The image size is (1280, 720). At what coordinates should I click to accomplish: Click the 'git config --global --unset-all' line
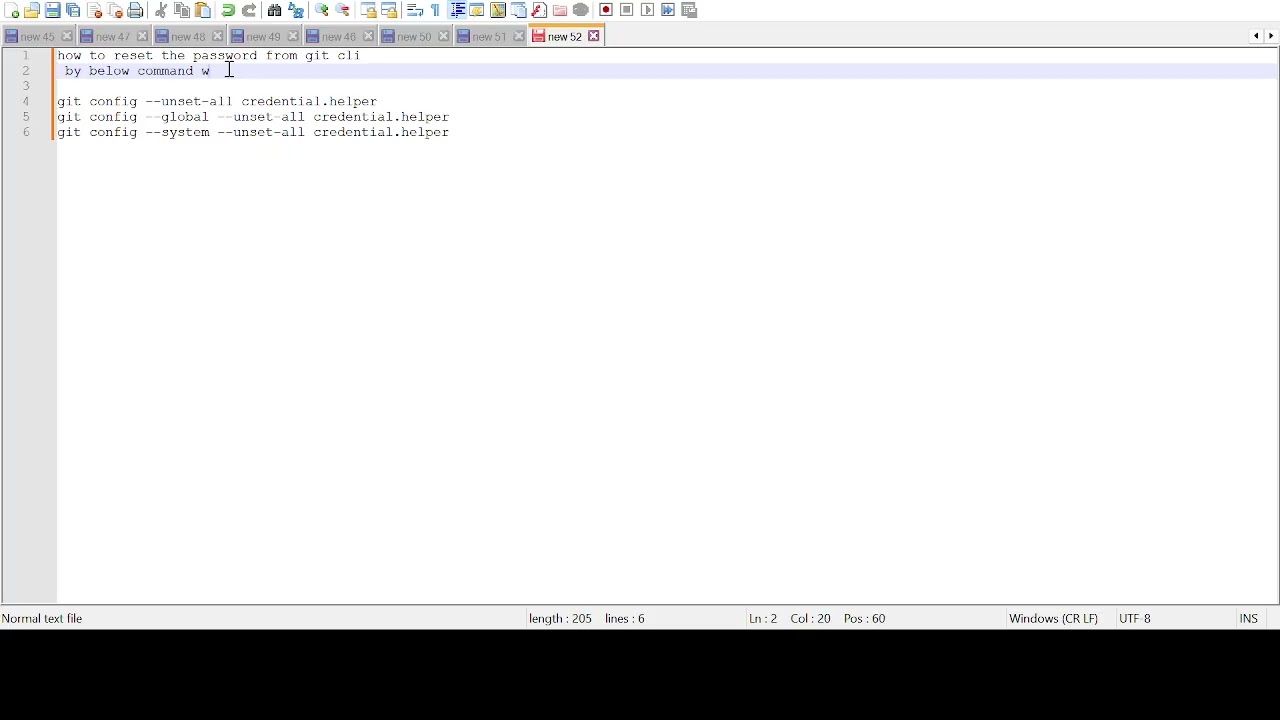253,117
